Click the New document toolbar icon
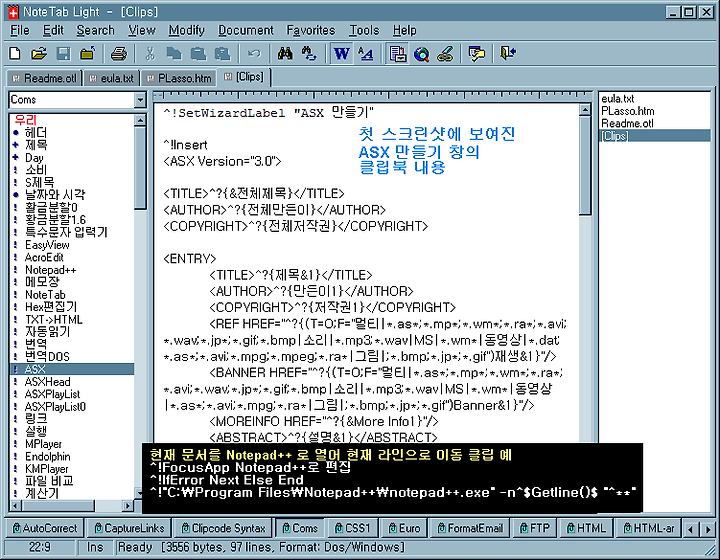The image size is (720, 560). click(x=15, y=54)
